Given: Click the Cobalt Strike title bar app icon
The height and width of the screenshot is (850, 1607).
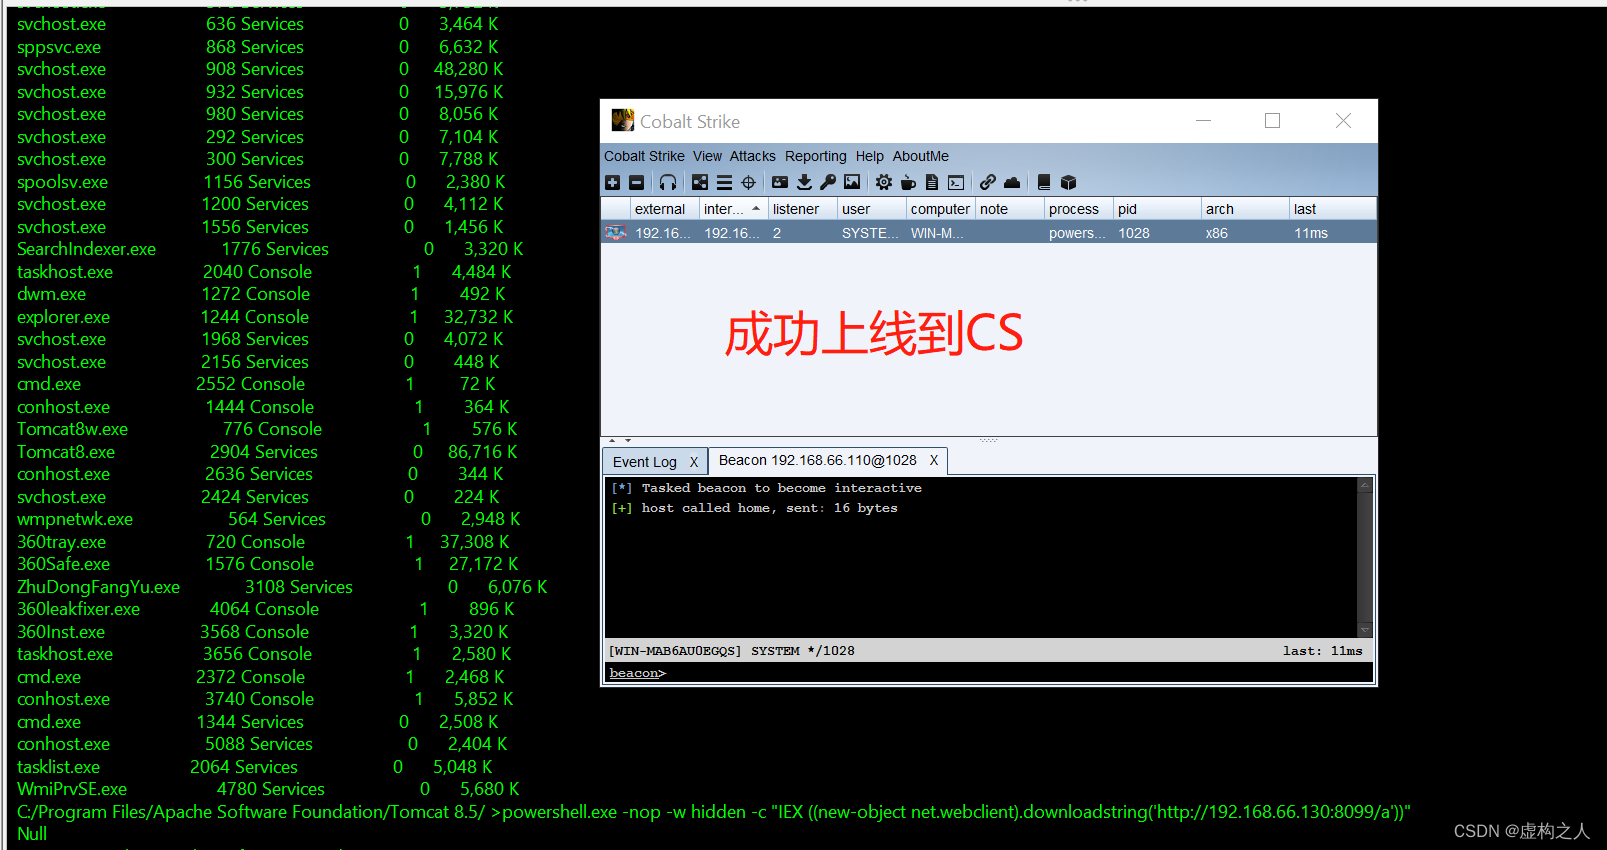Looking at the screenshot, I should pyautogui.click(x=623, y=120).
